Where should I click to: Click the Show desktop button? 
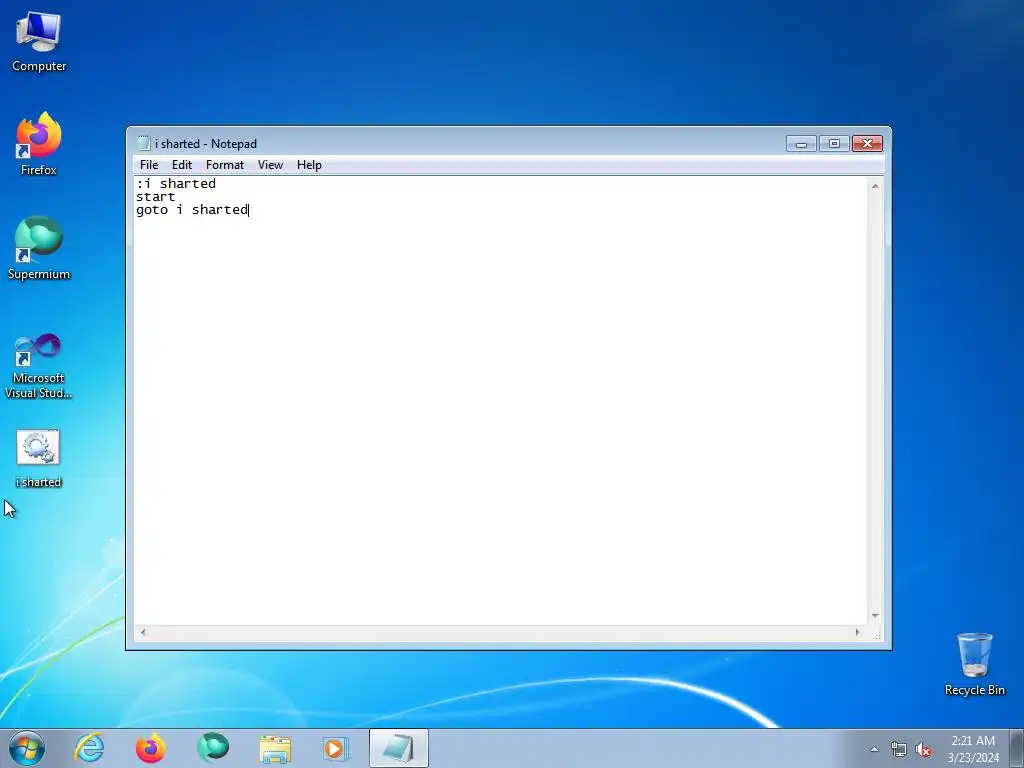(1017, 748)
